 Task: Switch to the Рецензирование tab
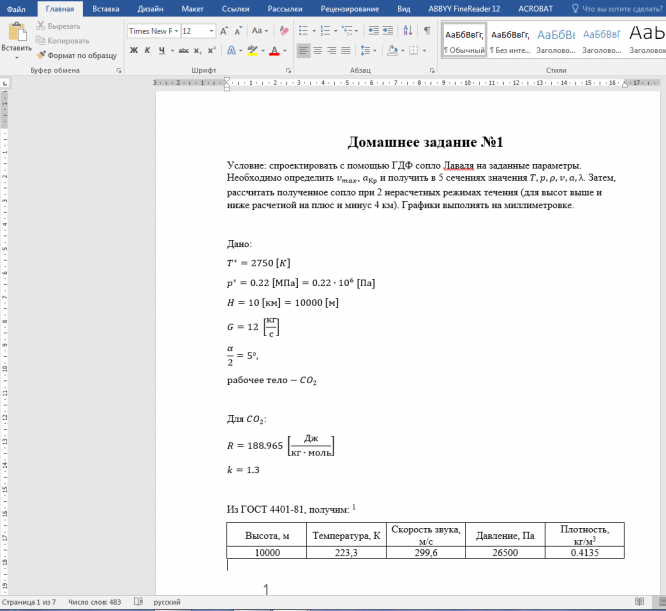[350, 8]
